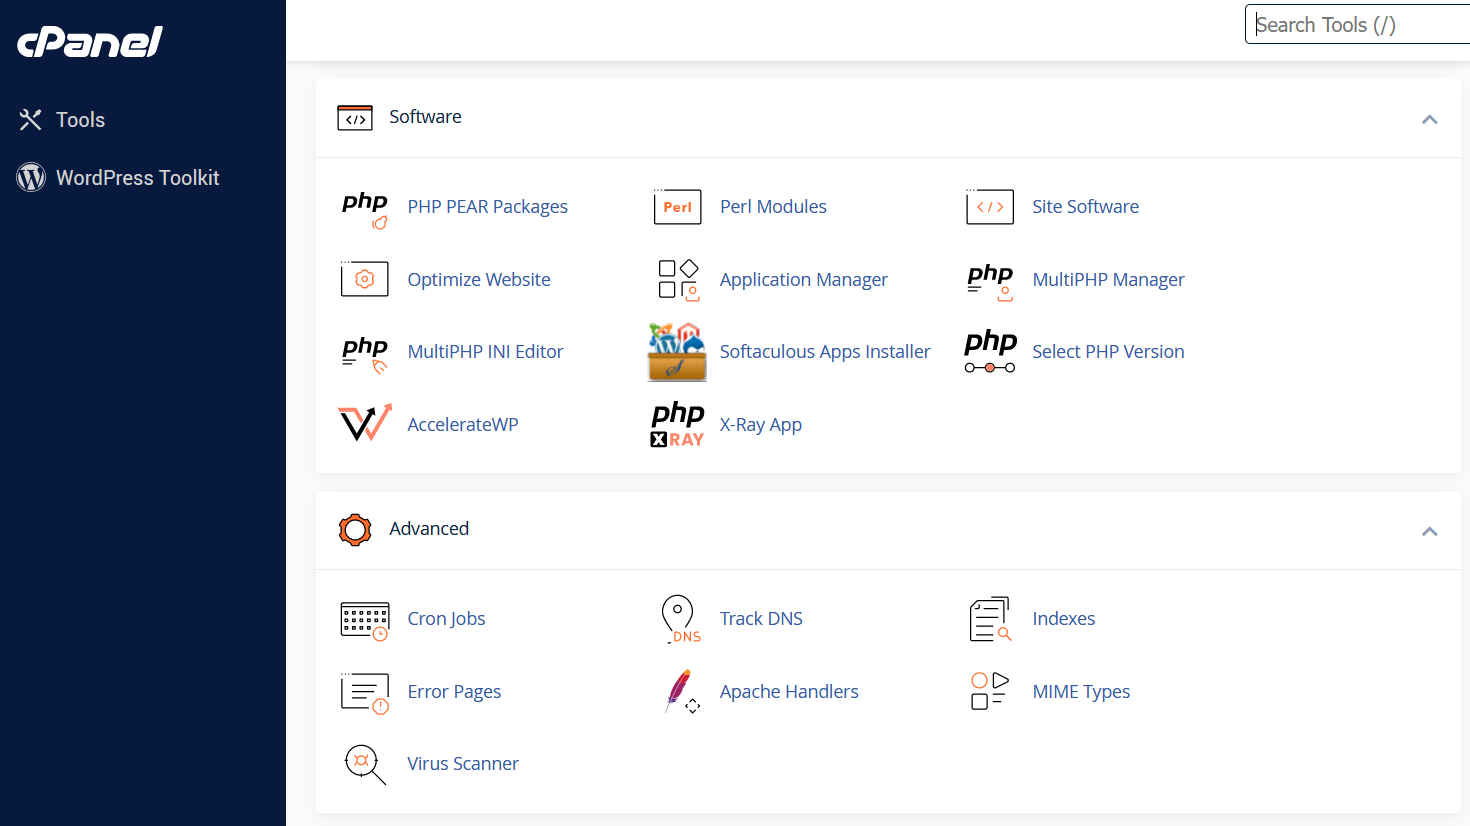This screenshot has height=826, width=1470.
Task: Collapse the Software section
Action: pos(1429,119)
